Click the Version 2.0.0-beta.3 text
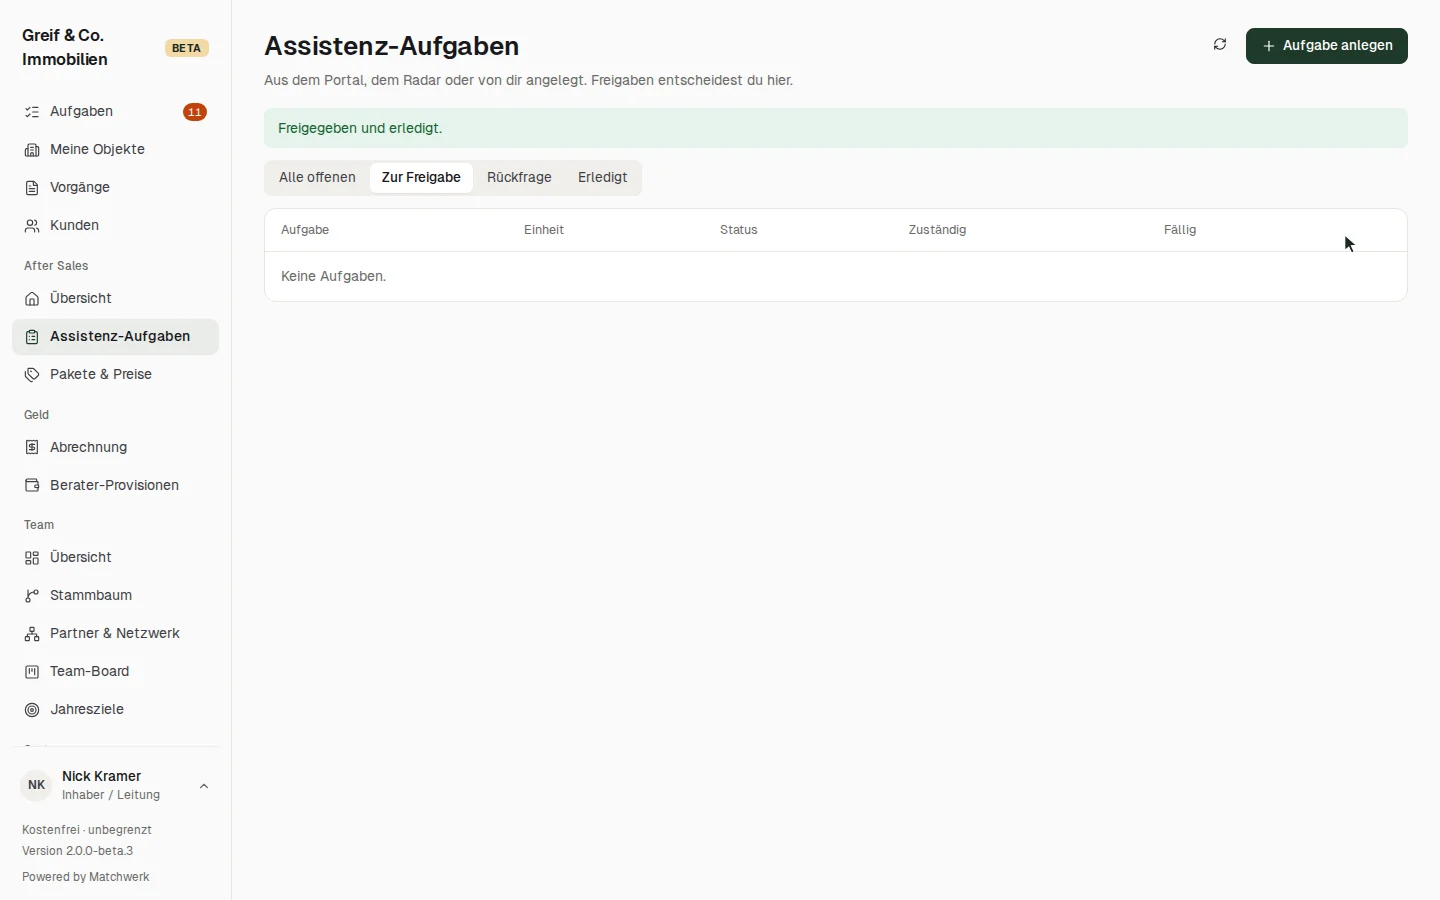The image size is (1440, 900). pyautogui.click(x=77, y=851)
